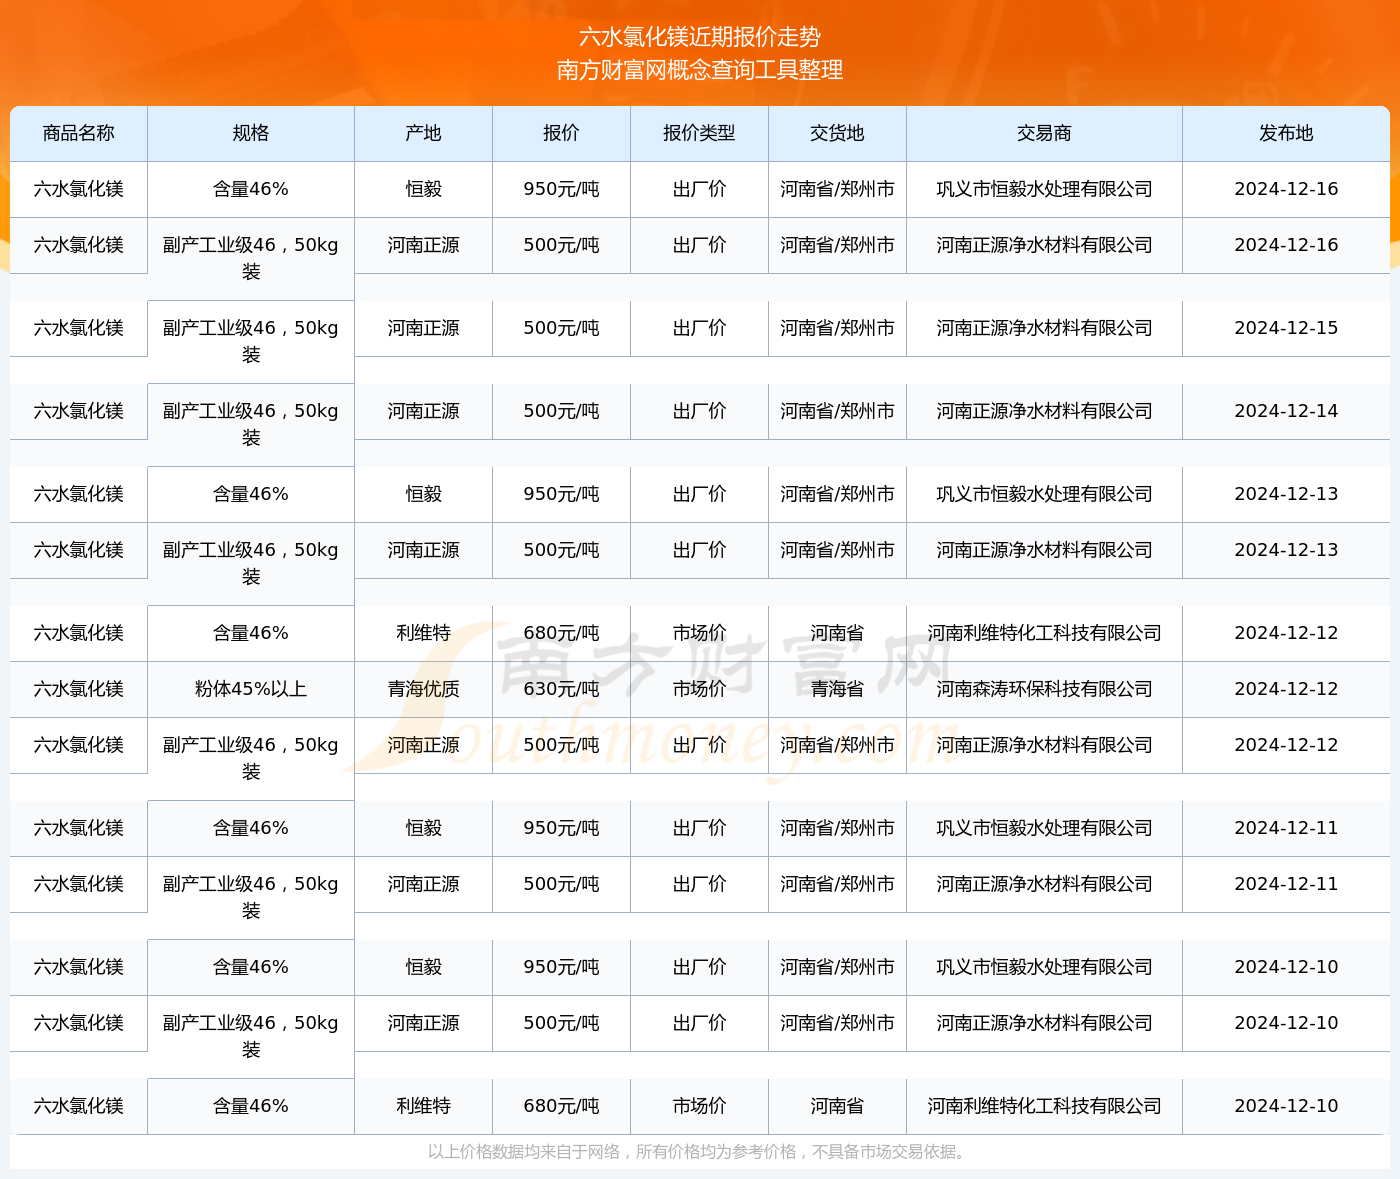This screenshot has width=1400, height=1179.
Task: Click 巩义市恒毅水处理有限公司 in 2024-12-11 row
Action: click(1044, 828)
